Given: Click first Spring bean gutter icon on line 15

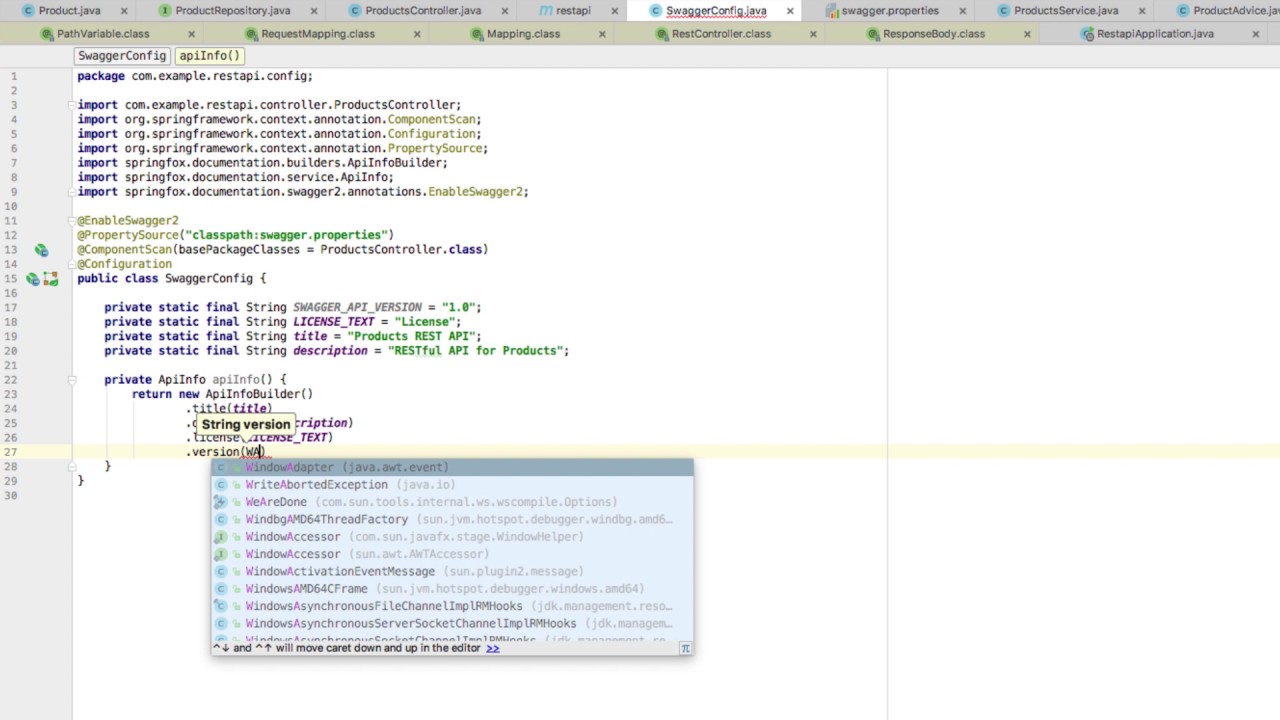Looking at the screenshot, I should click(33, 279).
